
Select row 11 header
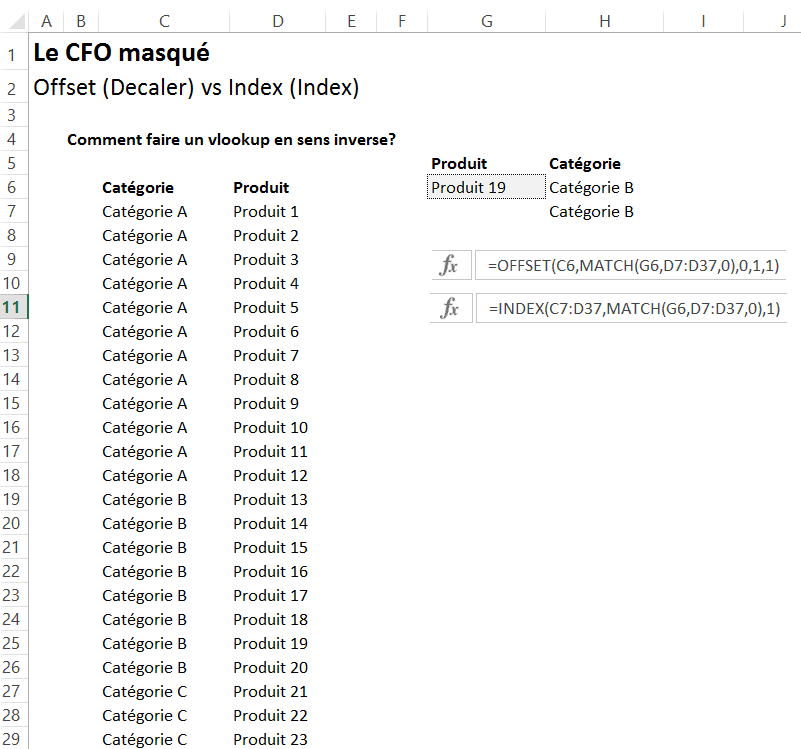14,307
